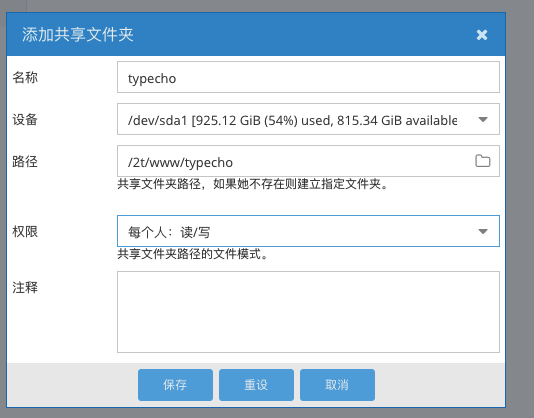Click the 重设 reset button
534x418 pixels.
coord(256,385)
